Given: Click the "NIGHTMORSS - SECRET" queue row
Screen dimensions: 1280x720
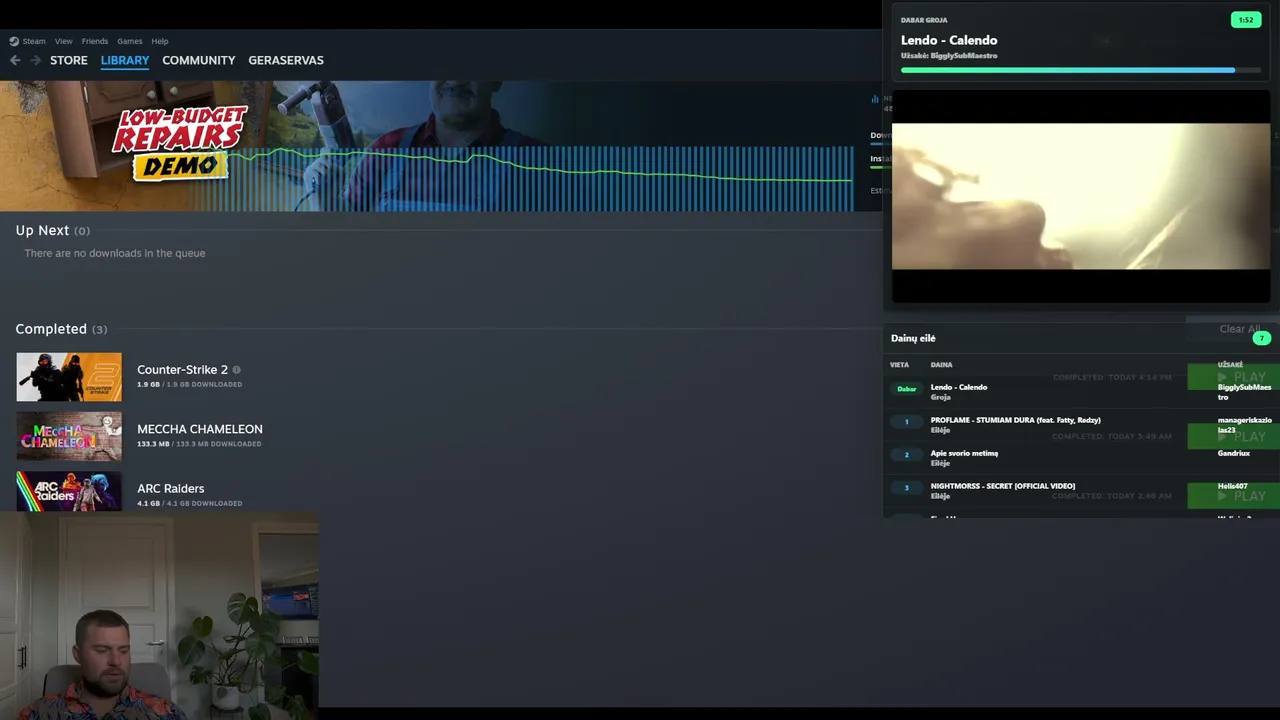Looking at the screenshot, I should click(1081, 490).
